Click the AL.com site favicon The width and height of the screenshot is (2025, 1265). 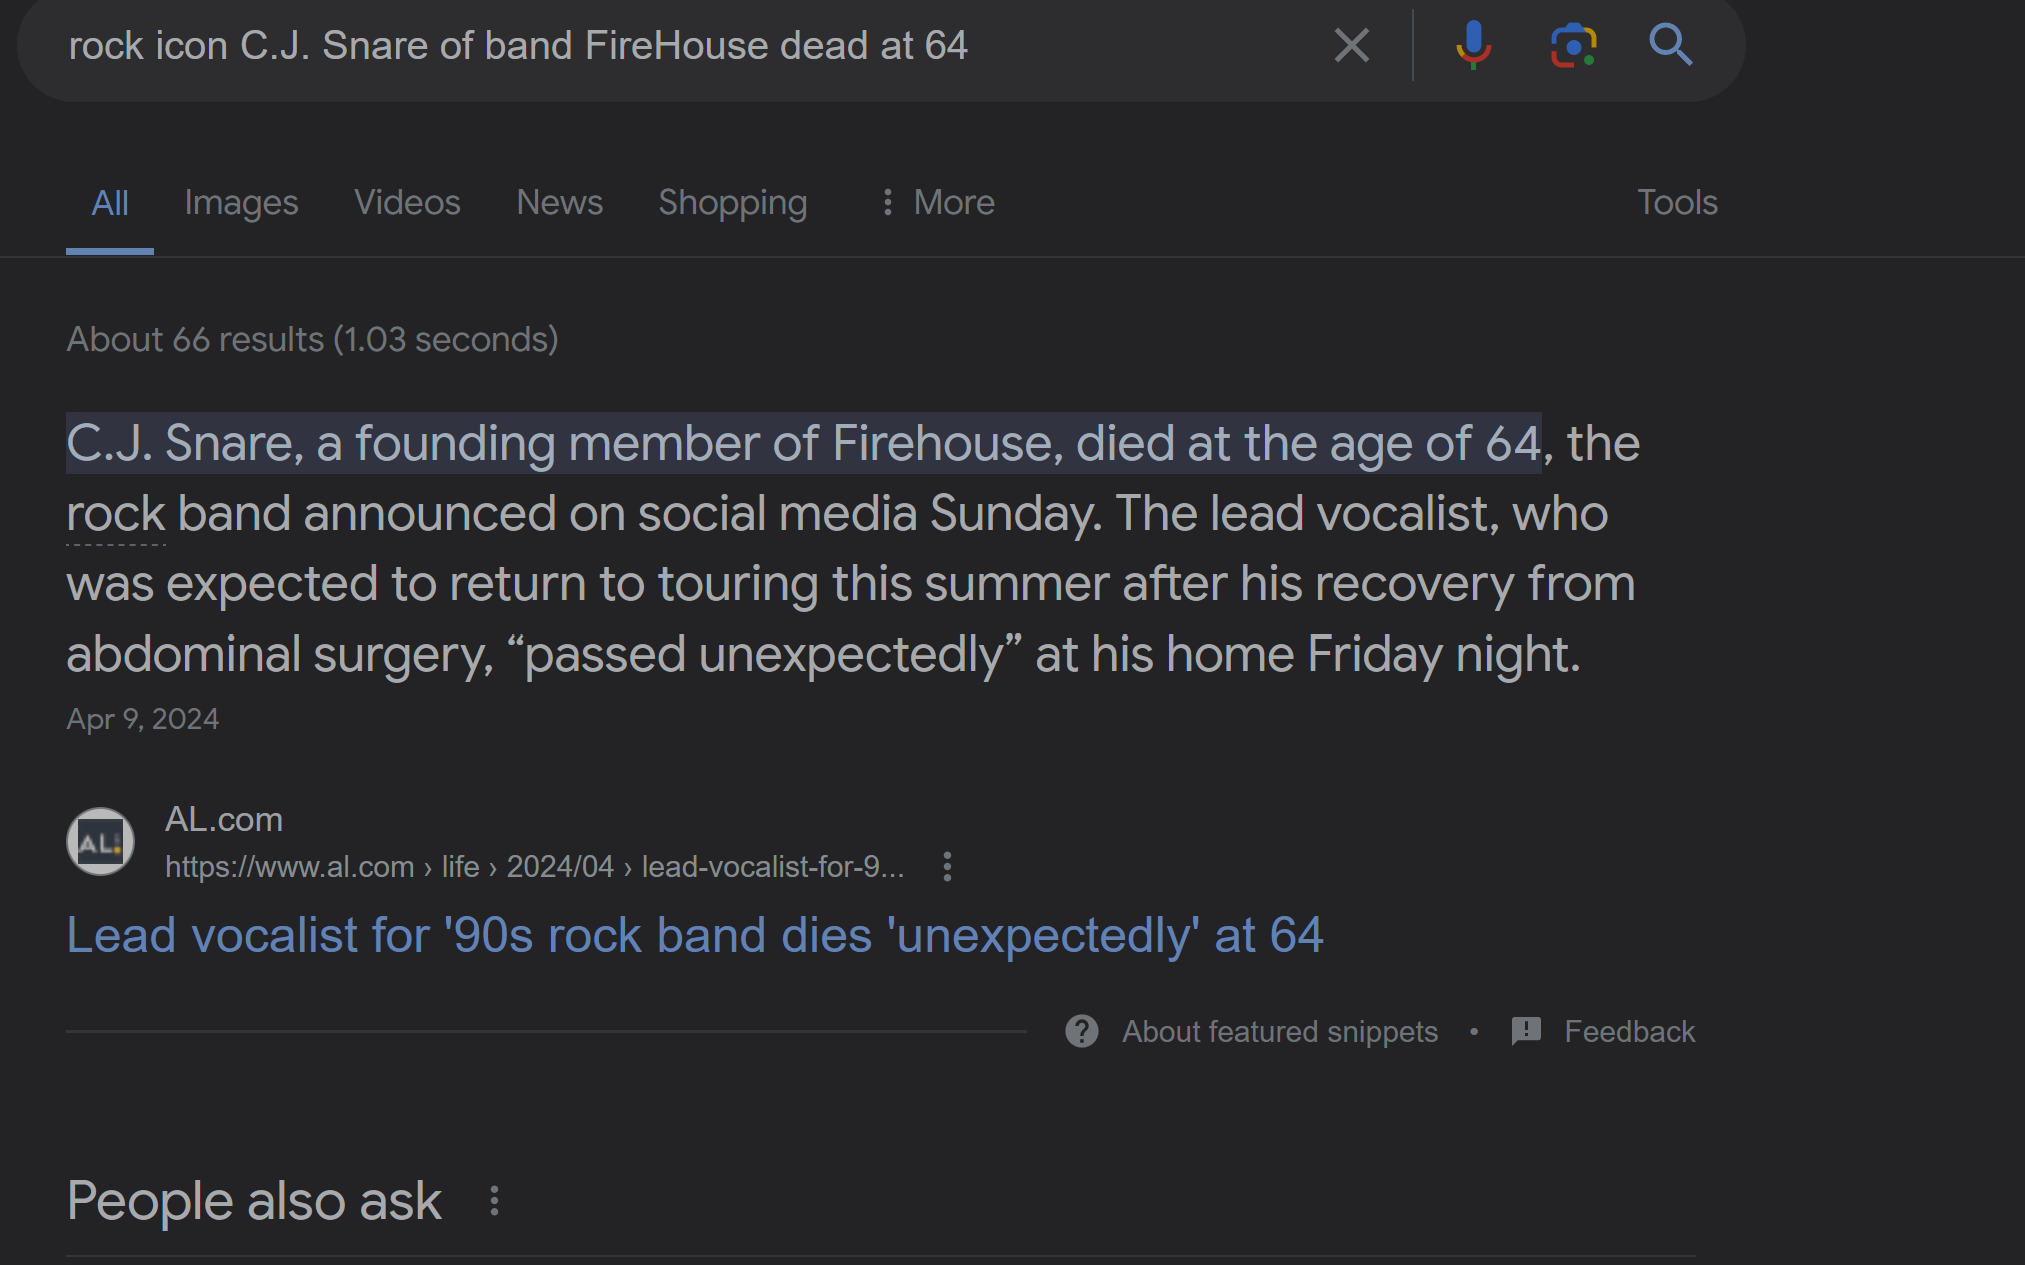100,842
